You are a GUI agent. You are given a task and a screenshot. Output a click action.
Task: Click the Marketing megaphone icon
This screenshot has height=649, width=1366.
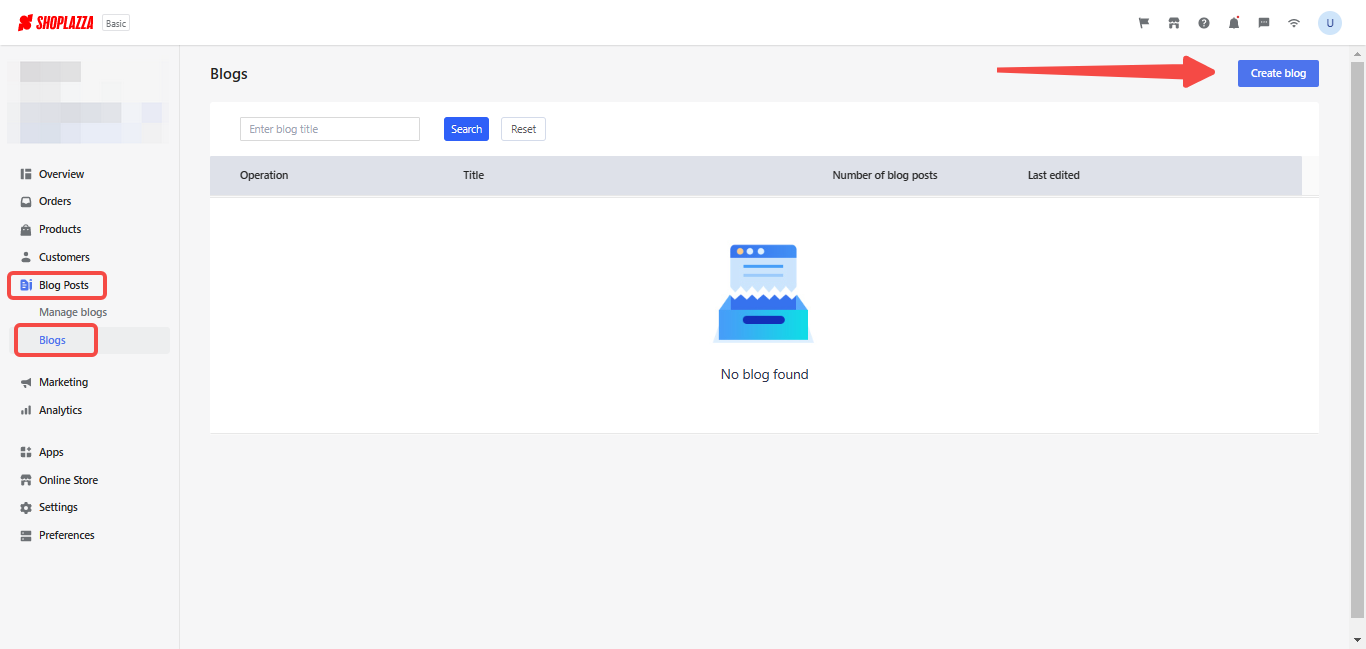[x=26, y=383]
